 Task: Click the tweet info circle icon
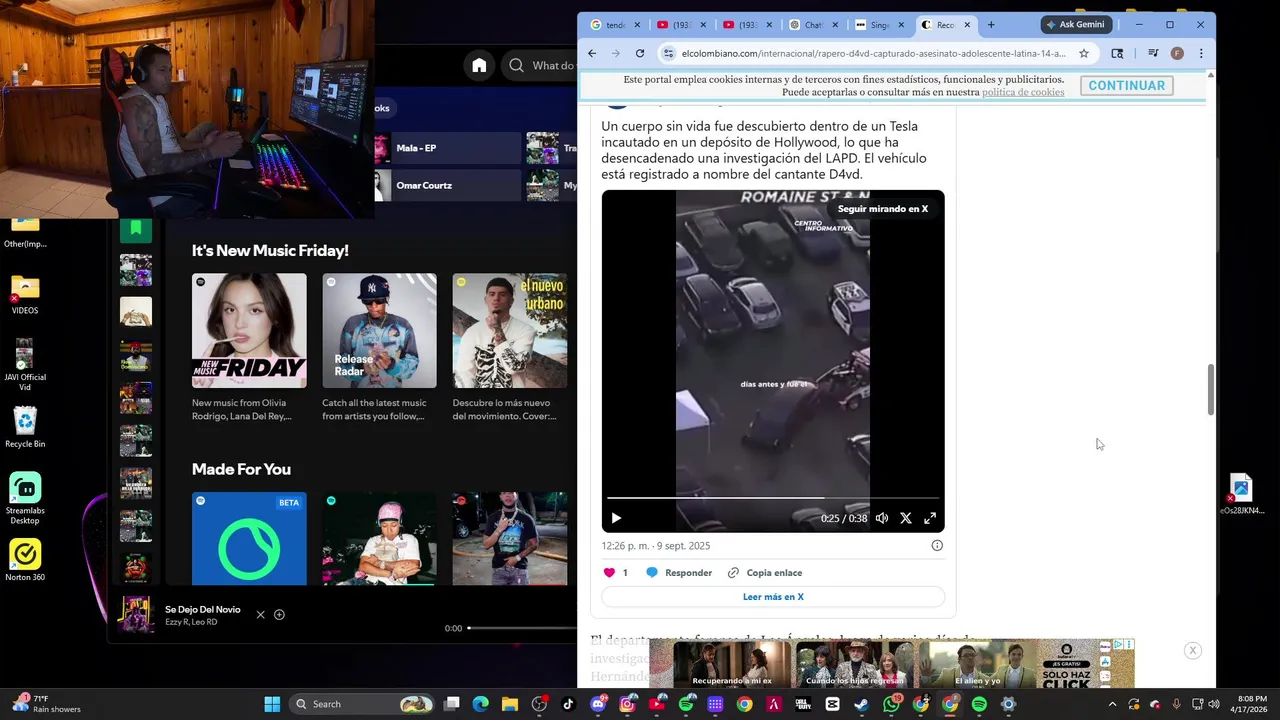pyautogui.click(x=937, y=545)
